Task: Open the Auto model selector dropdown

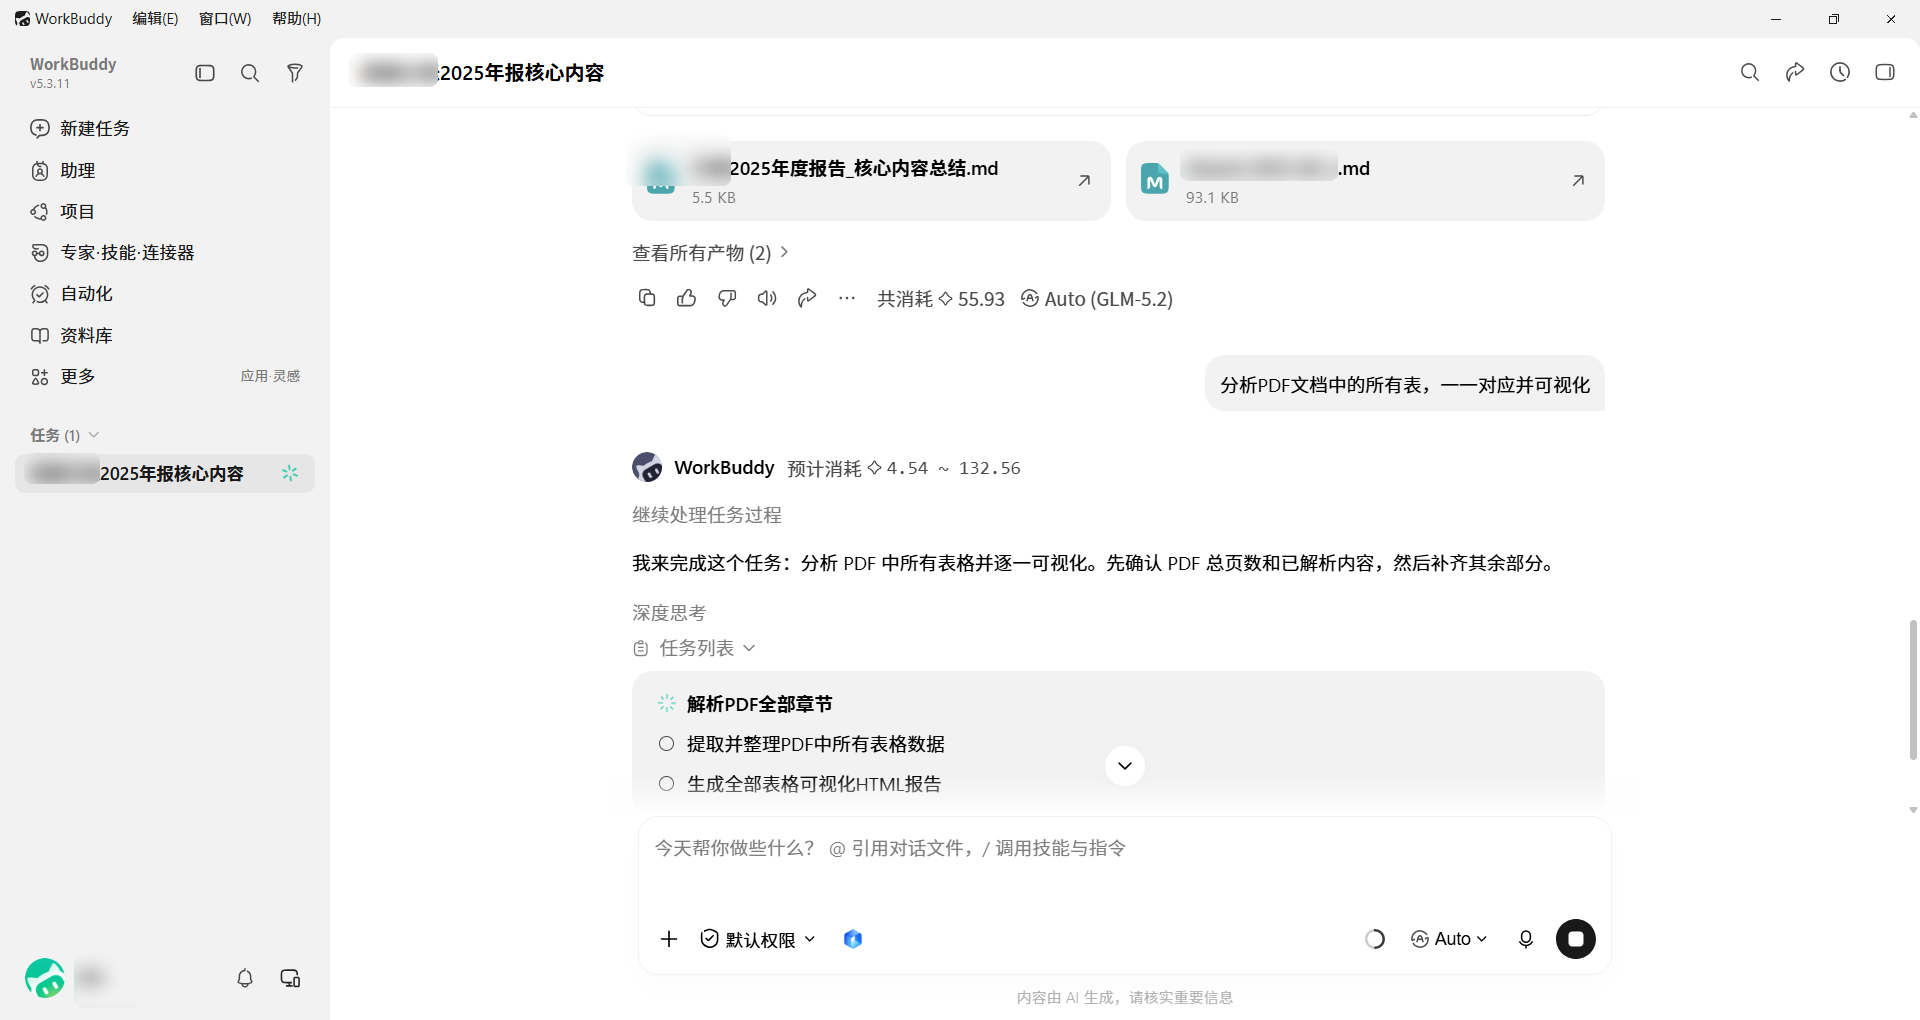Action: pos(1449,939)
